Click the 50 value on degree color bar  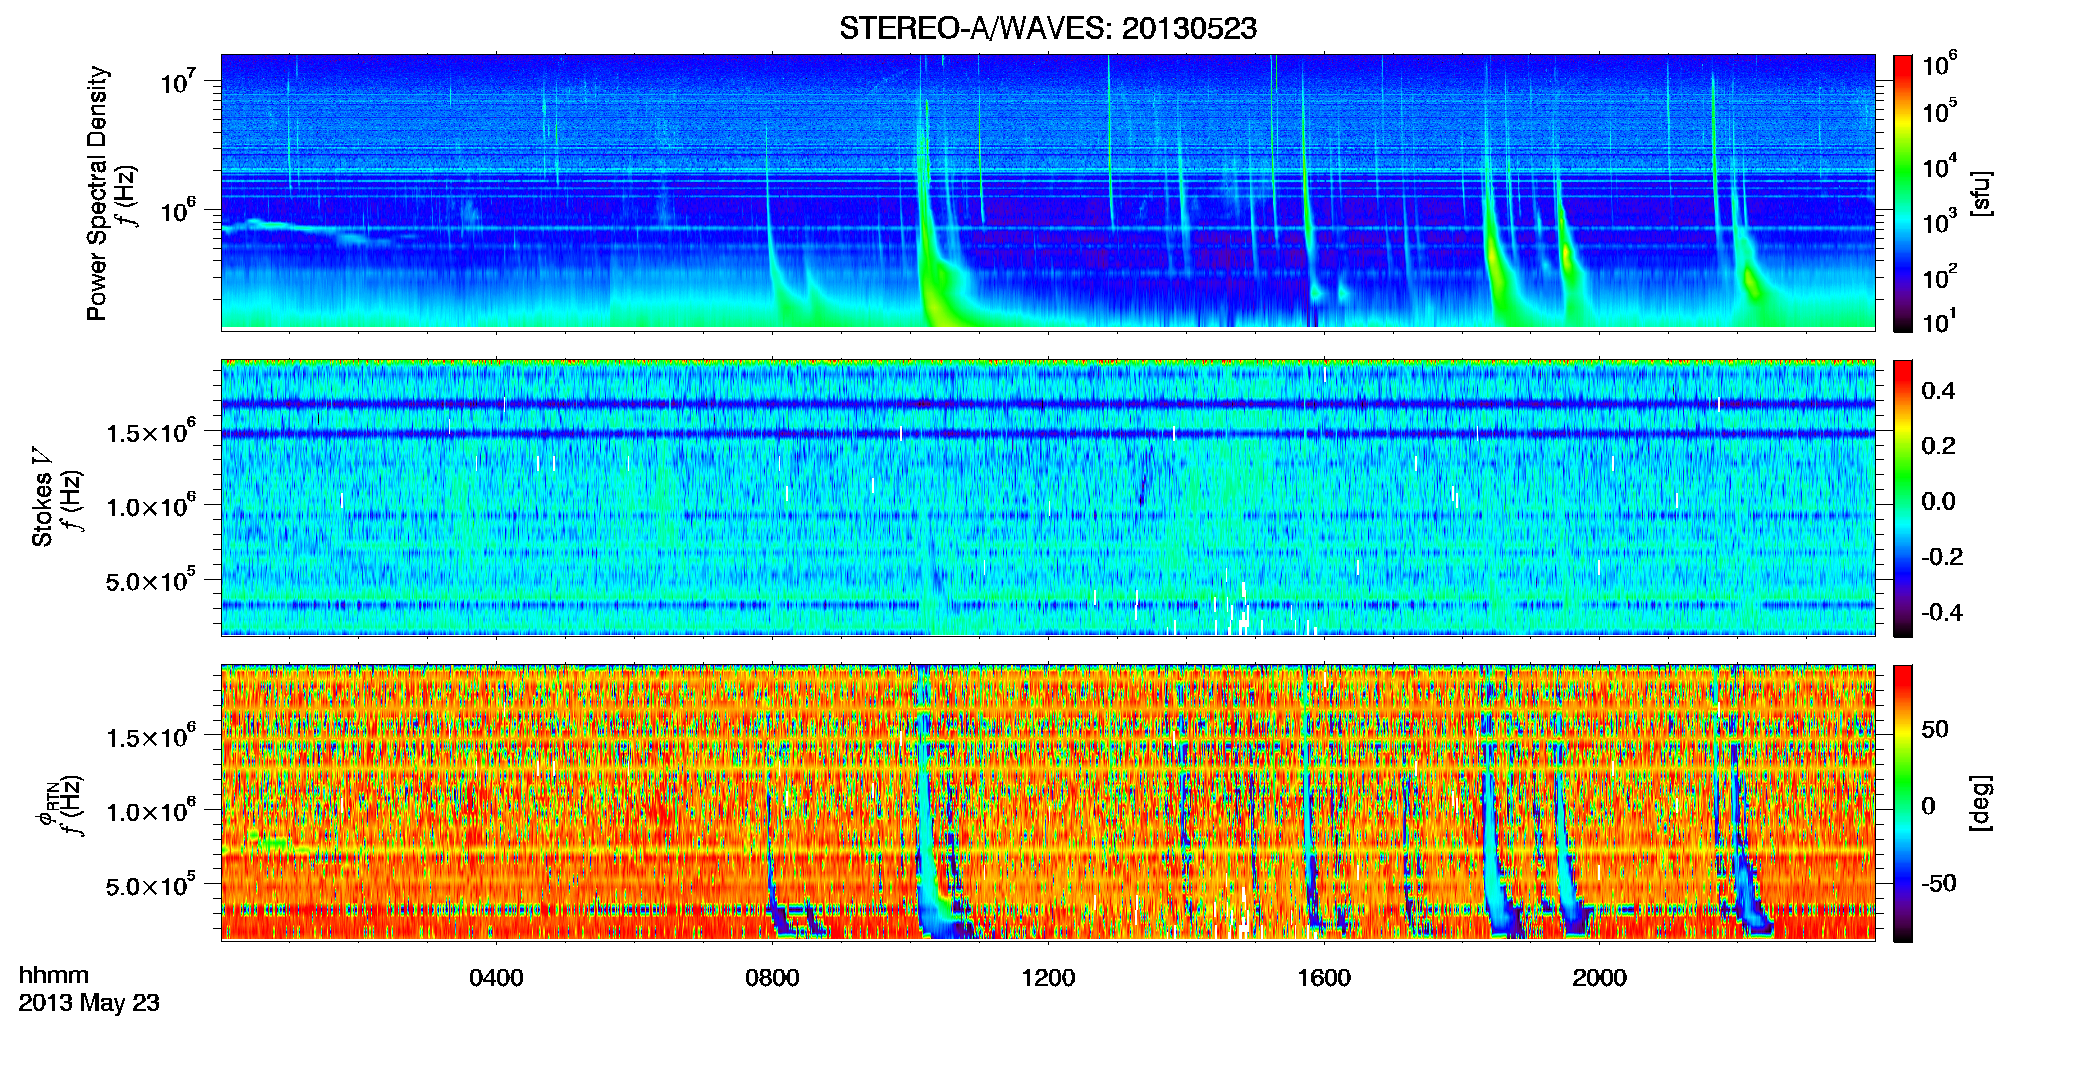tap(1934, 729)
